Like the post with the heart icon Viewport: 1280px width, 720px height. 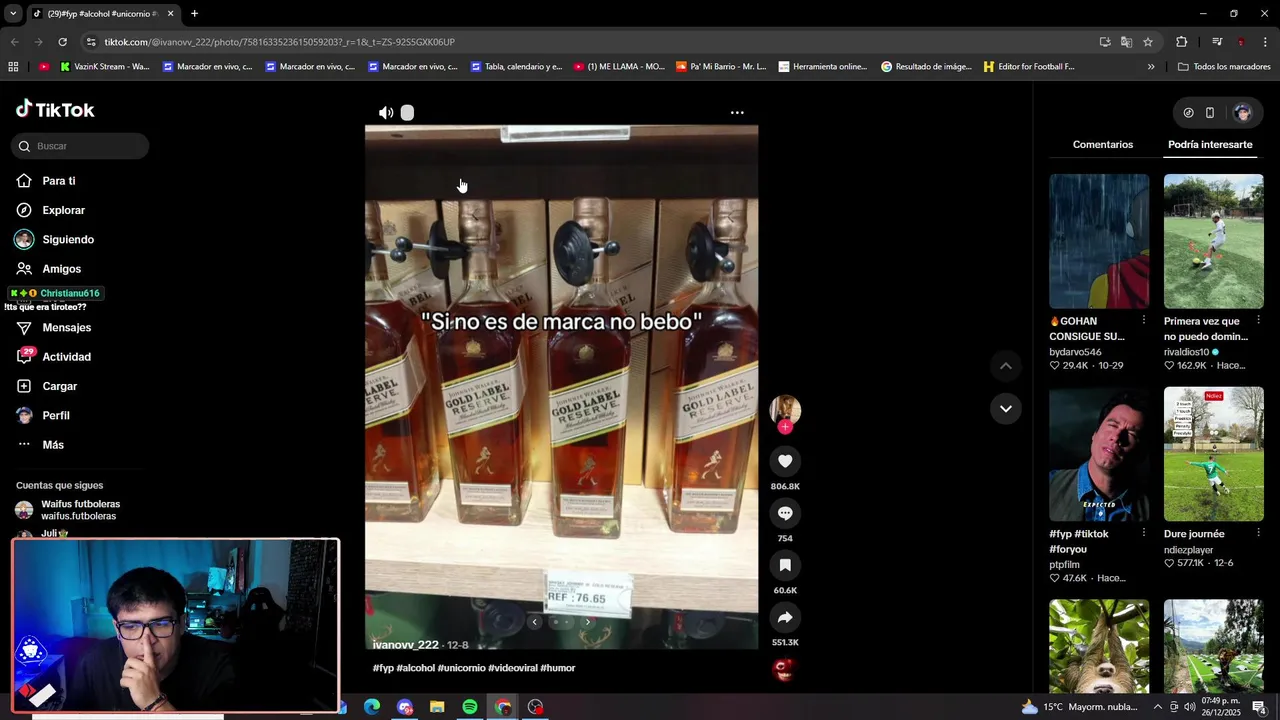tap(785, 461)
